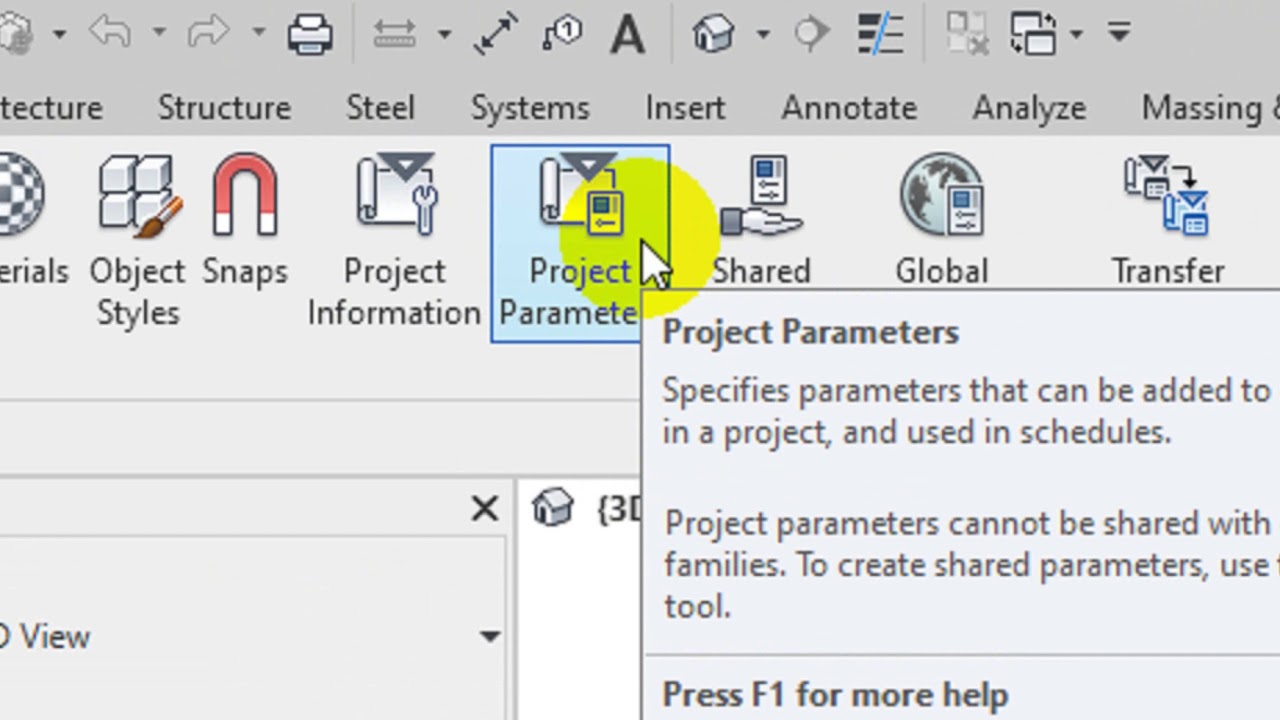Open the Massing ribbon tab
The image size is (1280, 720).
(x=1210, y=108)
